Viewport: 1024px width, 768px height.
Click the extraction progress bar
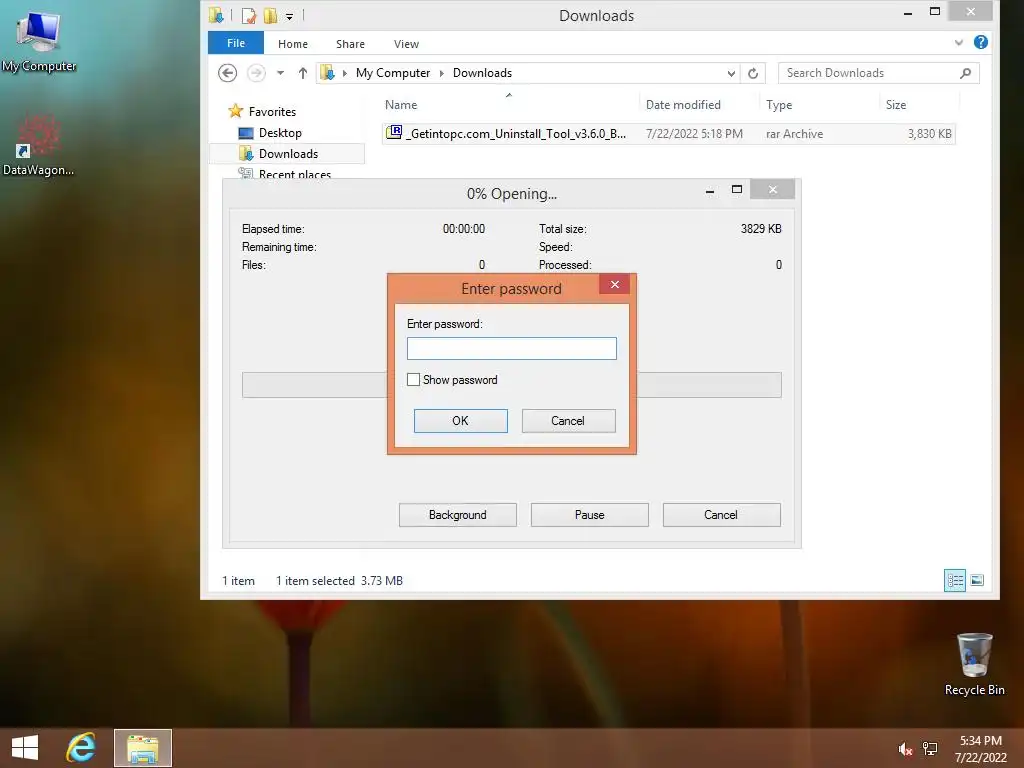(x=511, y=385)
